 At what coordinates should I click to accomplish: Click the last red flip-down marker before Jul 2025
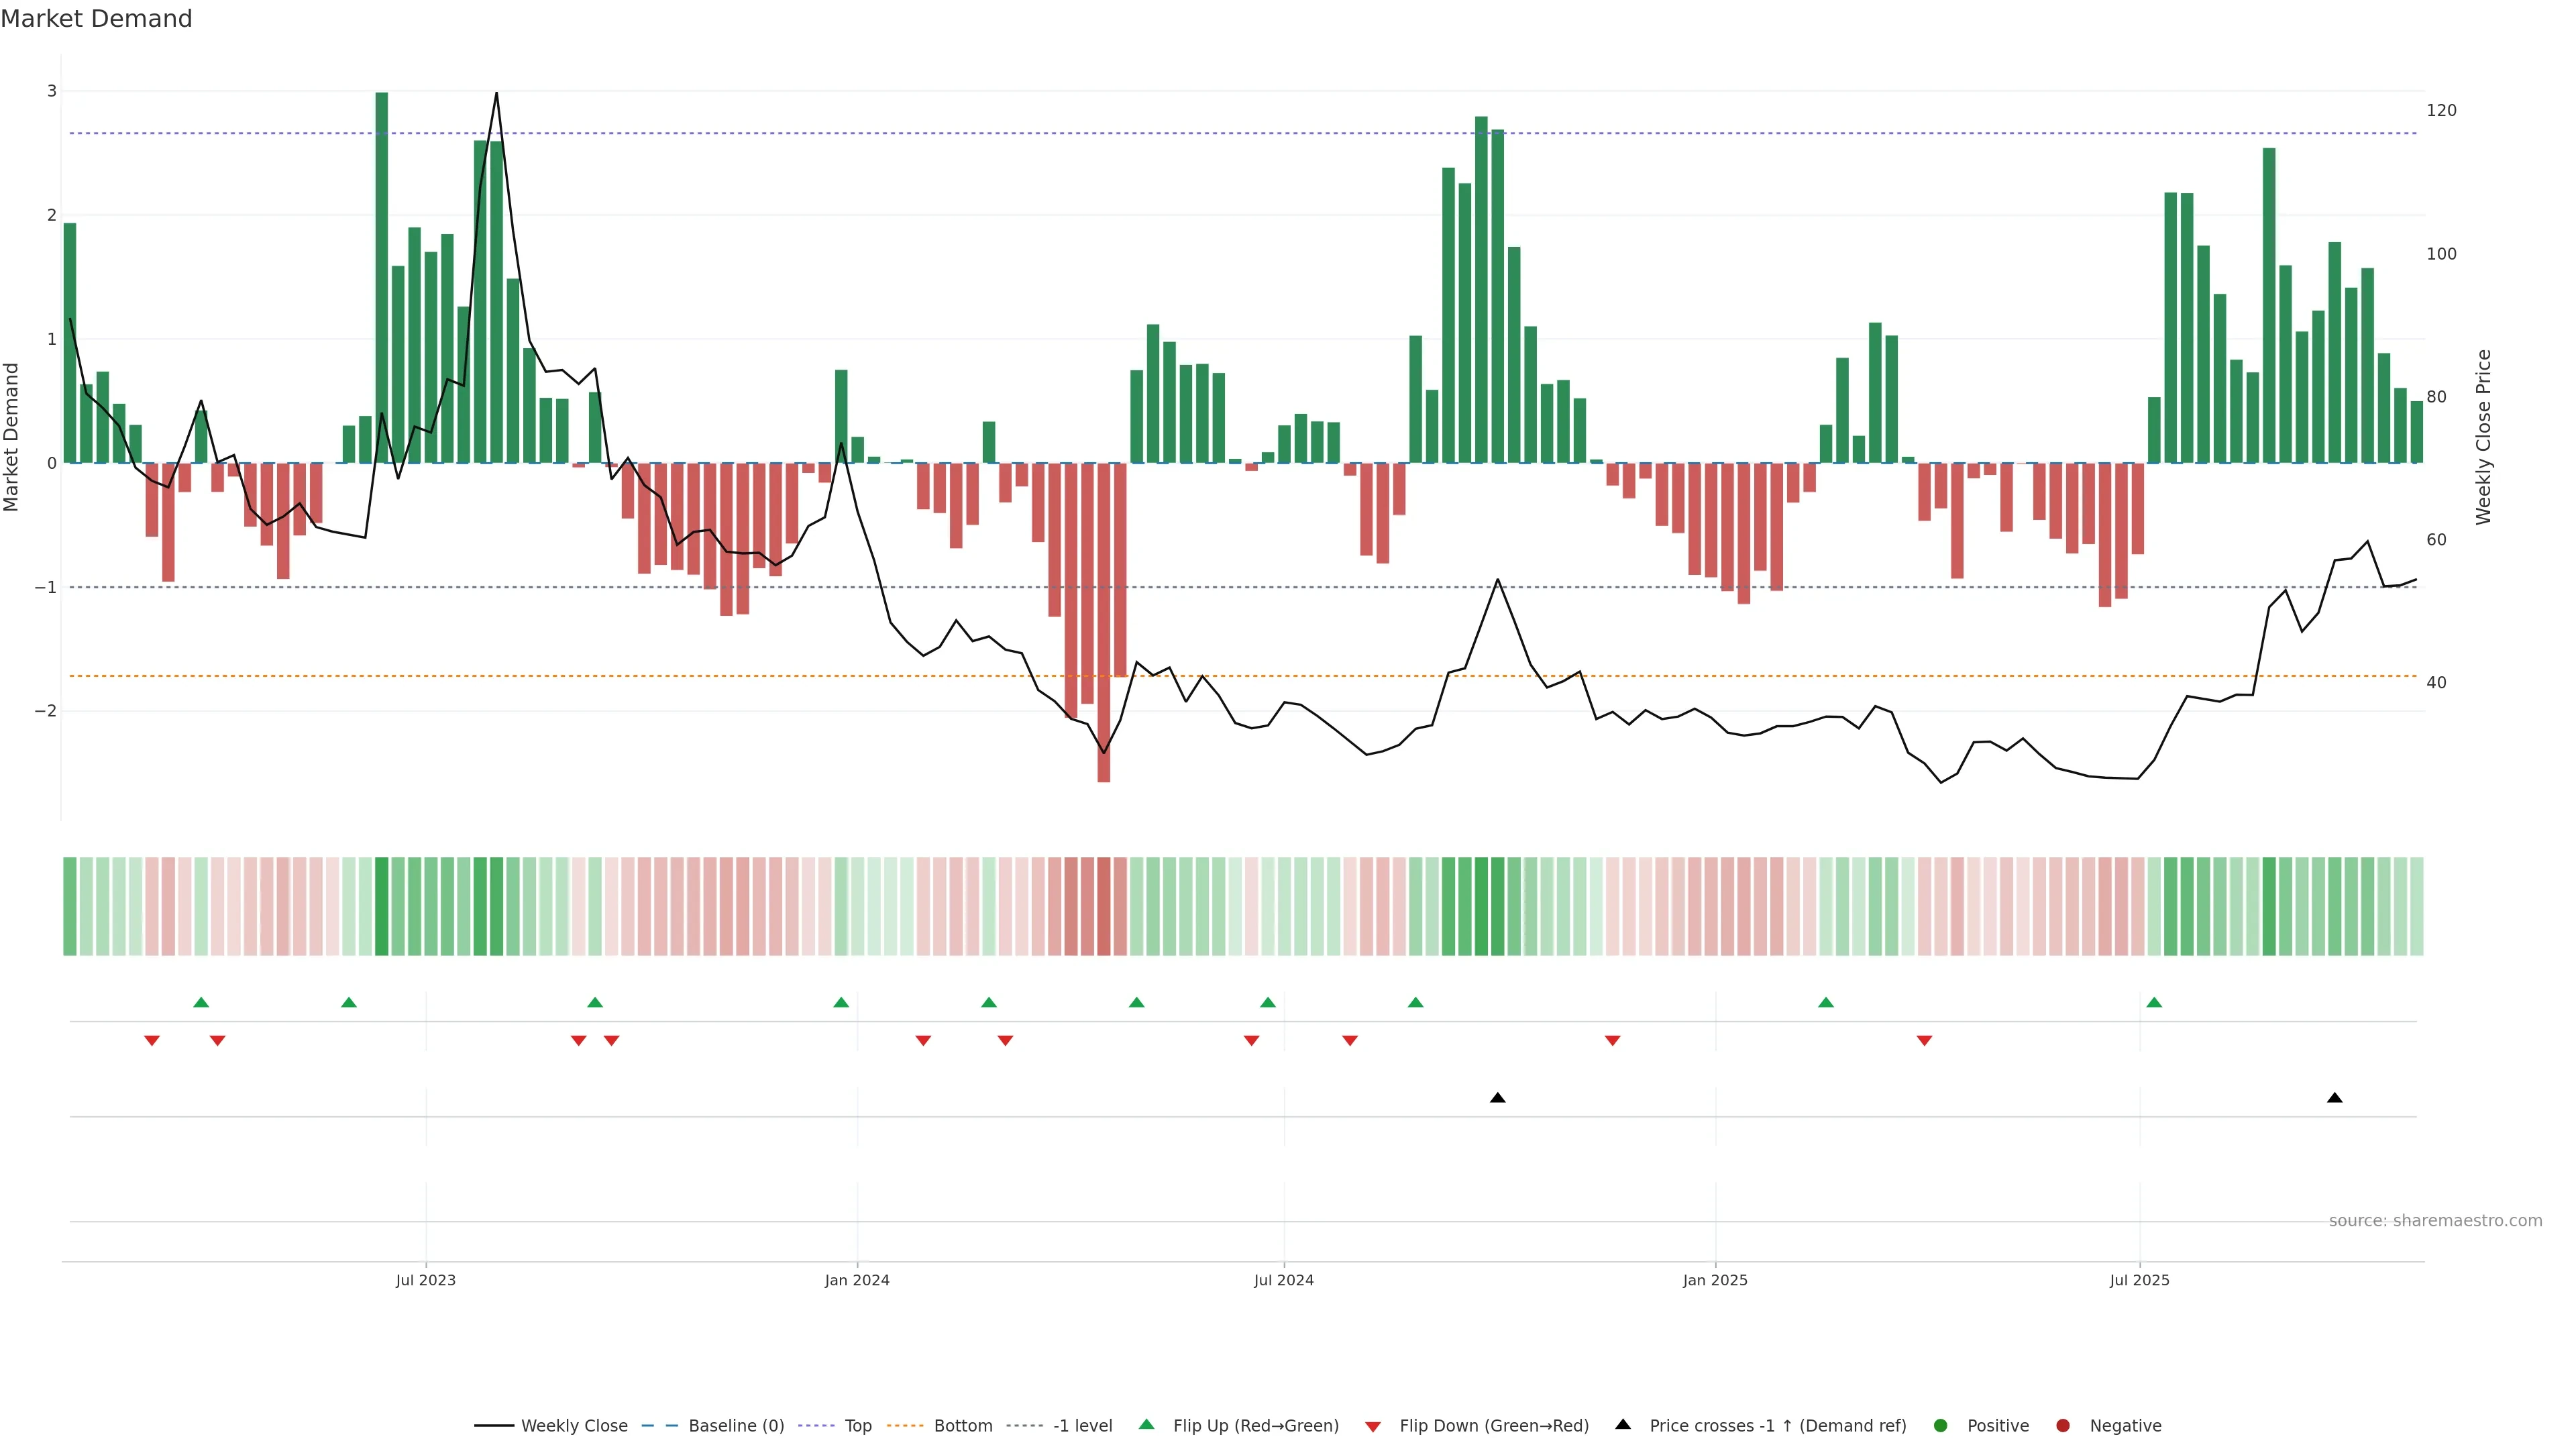(x=1924, y=1041)
